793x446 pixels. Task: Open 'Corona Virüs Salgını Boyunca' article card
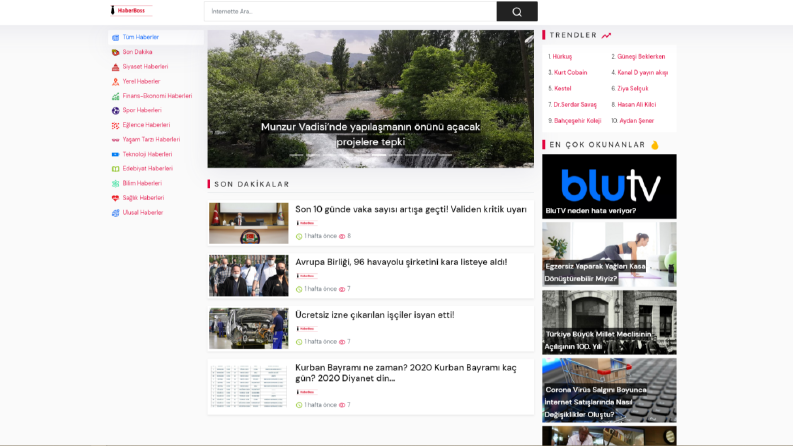609,390
